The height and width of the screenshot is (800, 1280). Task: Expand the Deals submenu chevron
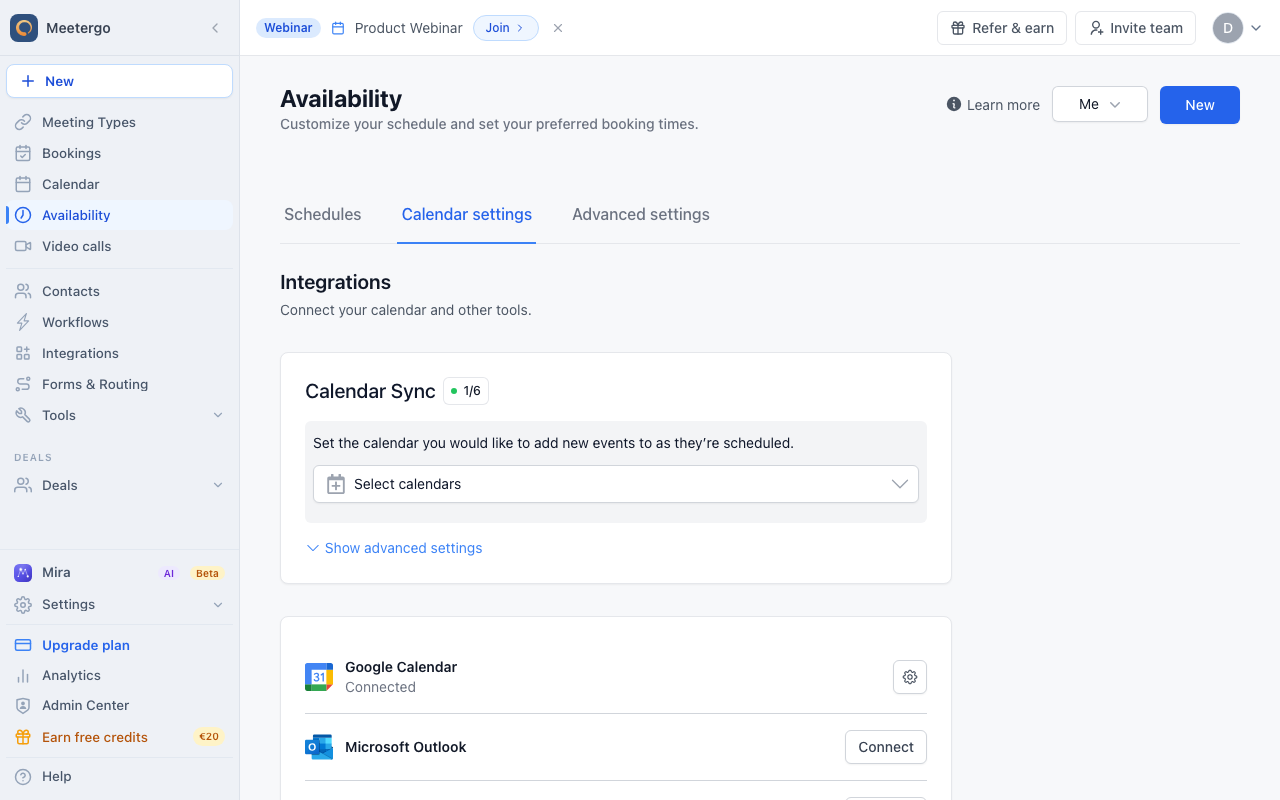(218, 485)
